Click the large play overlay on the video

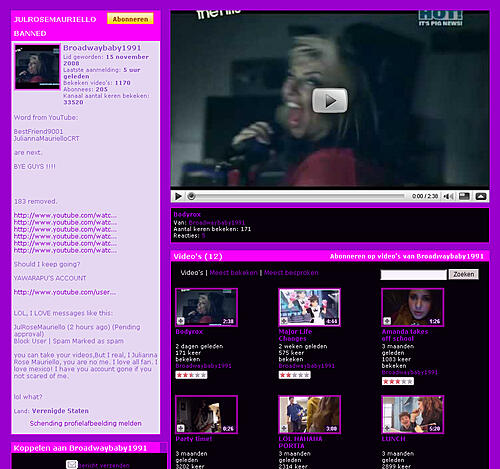[x=330, y=100]
